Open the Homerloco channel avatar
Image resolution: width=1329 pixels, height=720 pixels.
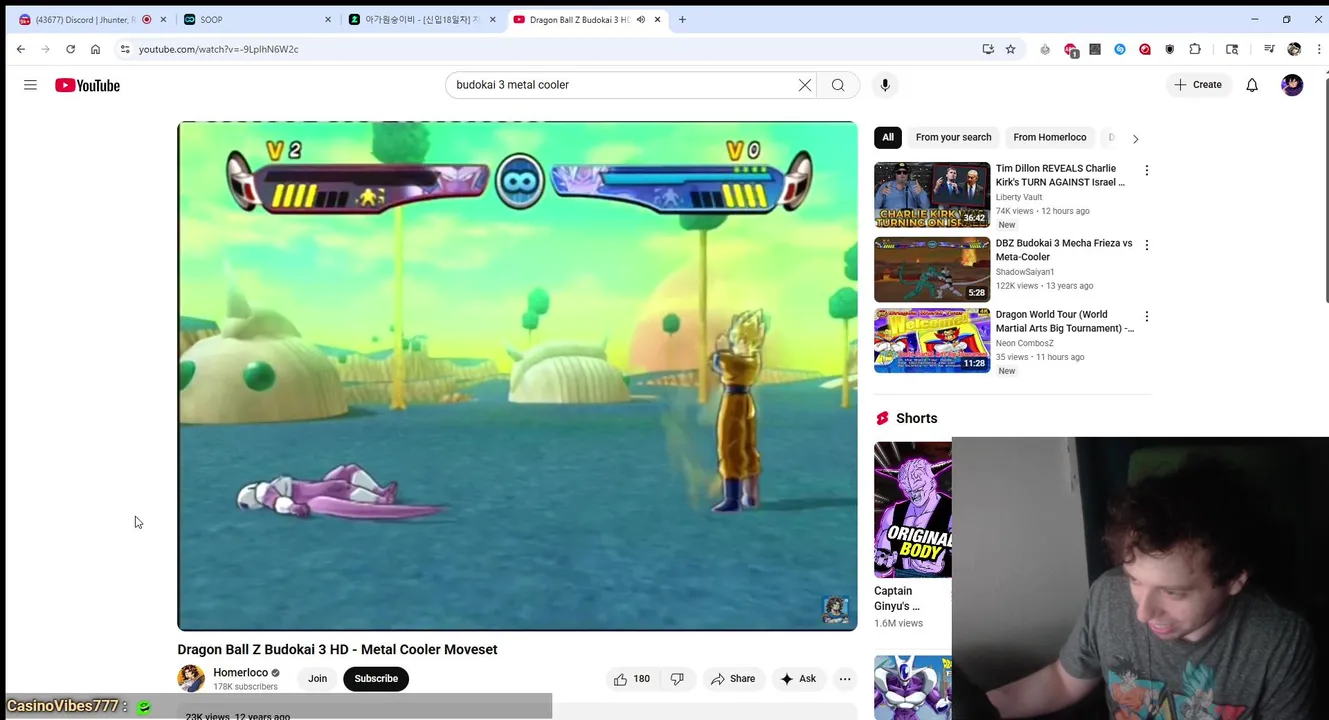191,679
